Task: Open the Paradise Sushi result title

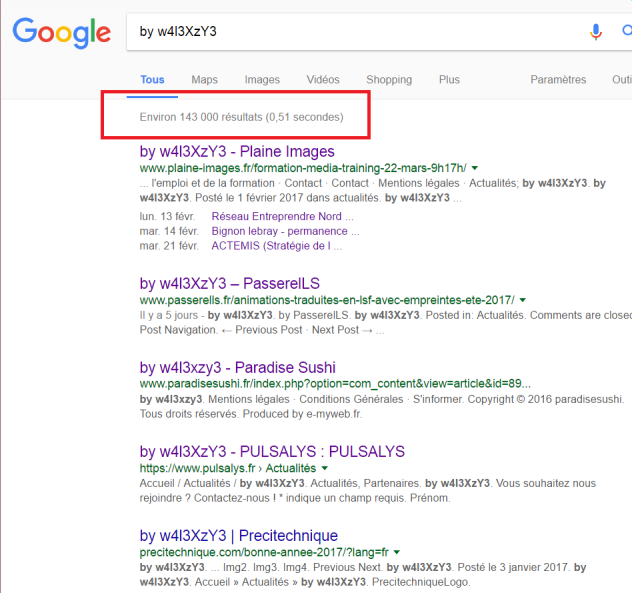Action: tap(237, 368)
